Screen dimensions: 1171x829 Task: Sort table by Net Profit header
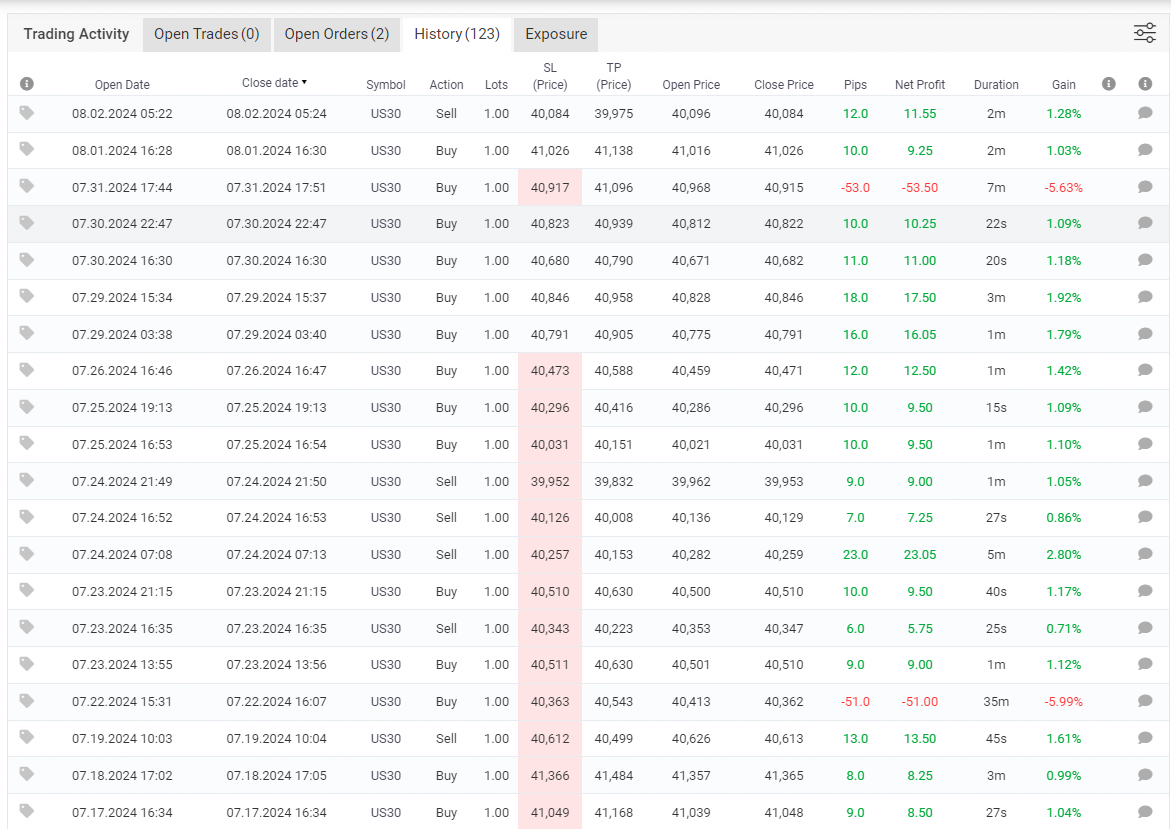(919, 85)
